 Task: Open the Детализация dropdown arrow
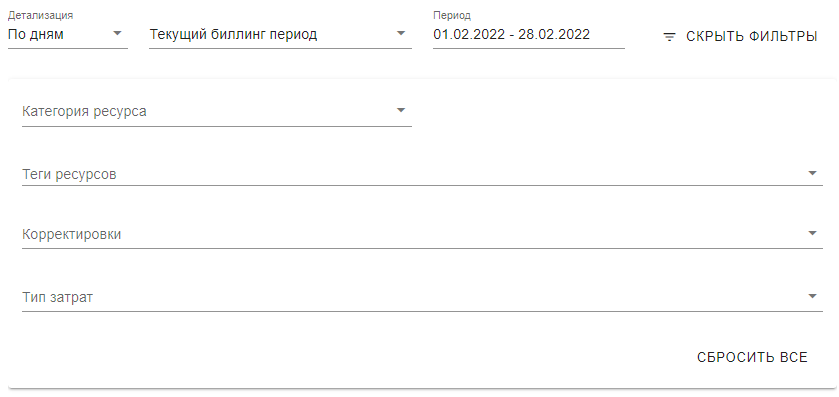[x=118, y=34]
